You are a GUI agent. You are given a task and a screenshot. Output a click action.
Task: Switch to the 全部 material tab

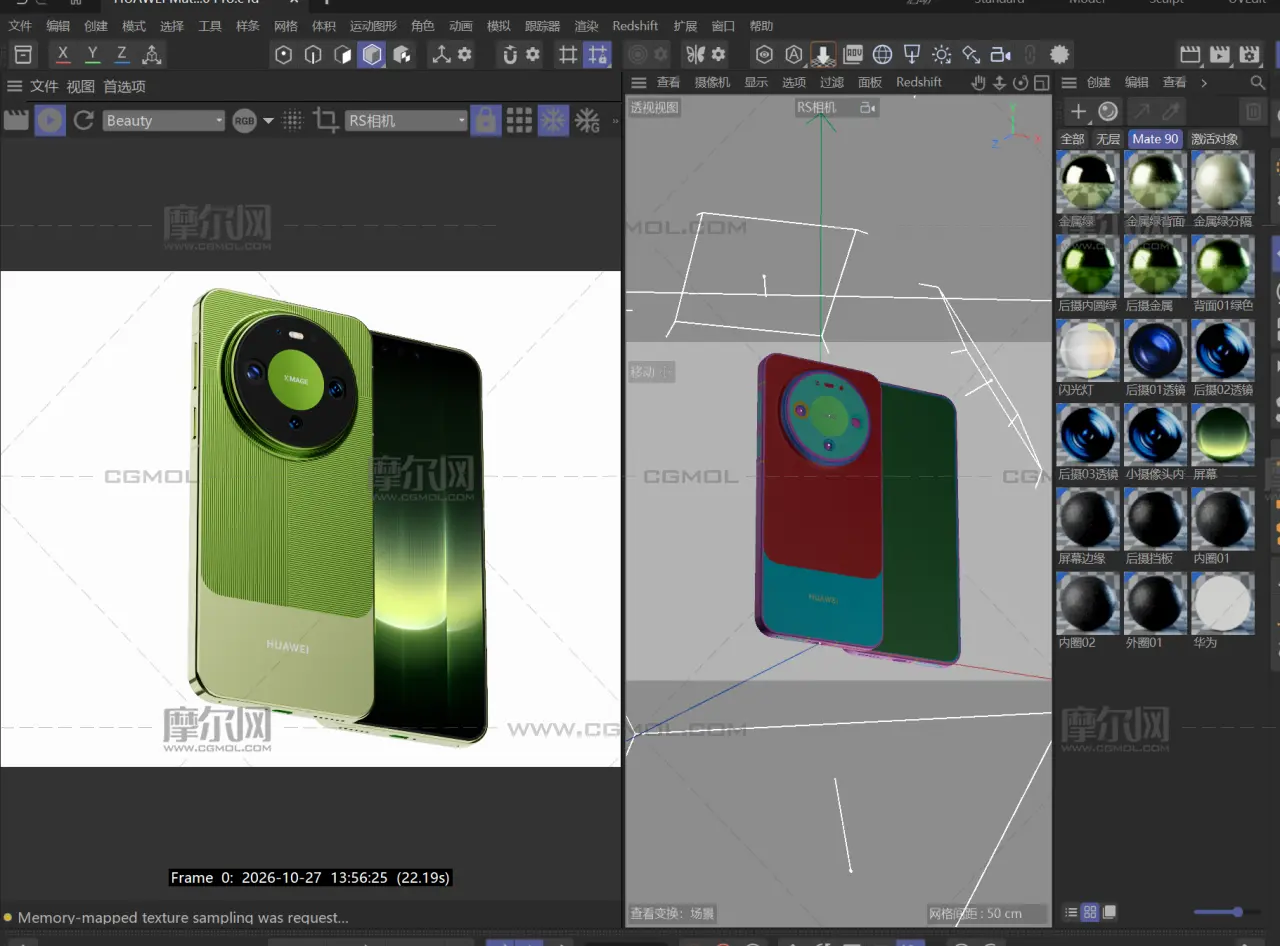click(1073, 139)
